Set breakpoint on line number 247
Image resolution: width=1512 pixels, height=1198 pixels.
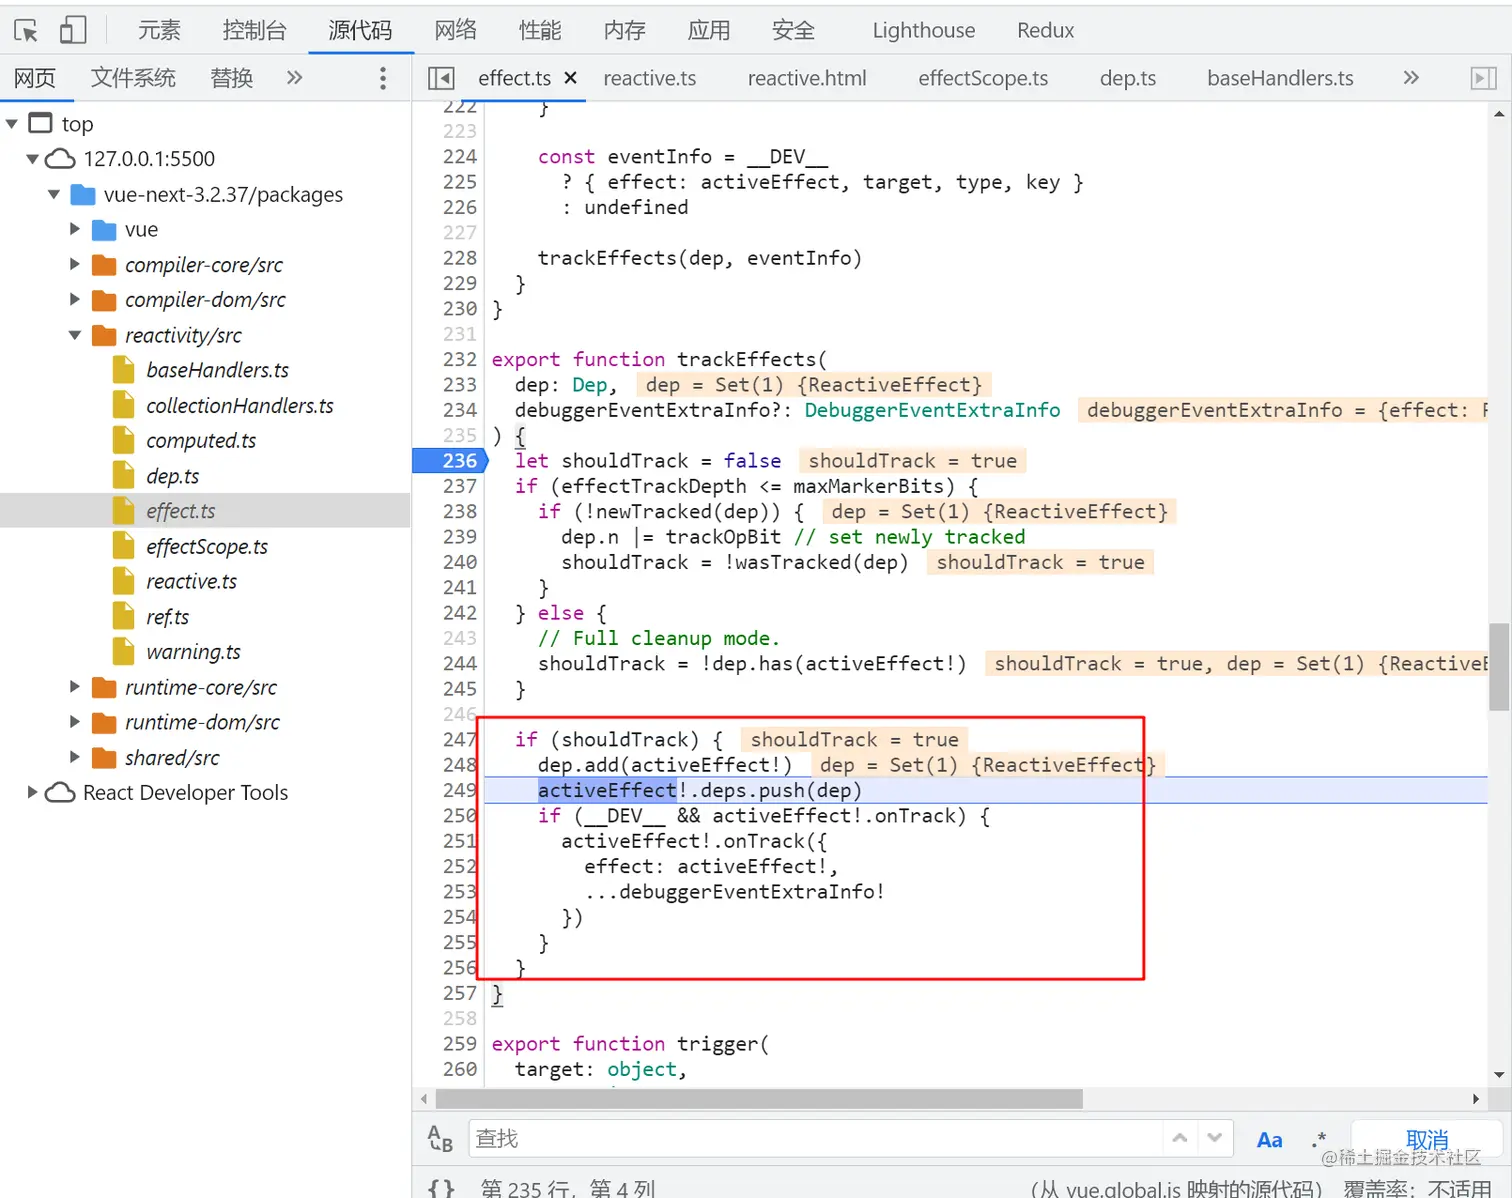tap(459, 739)
